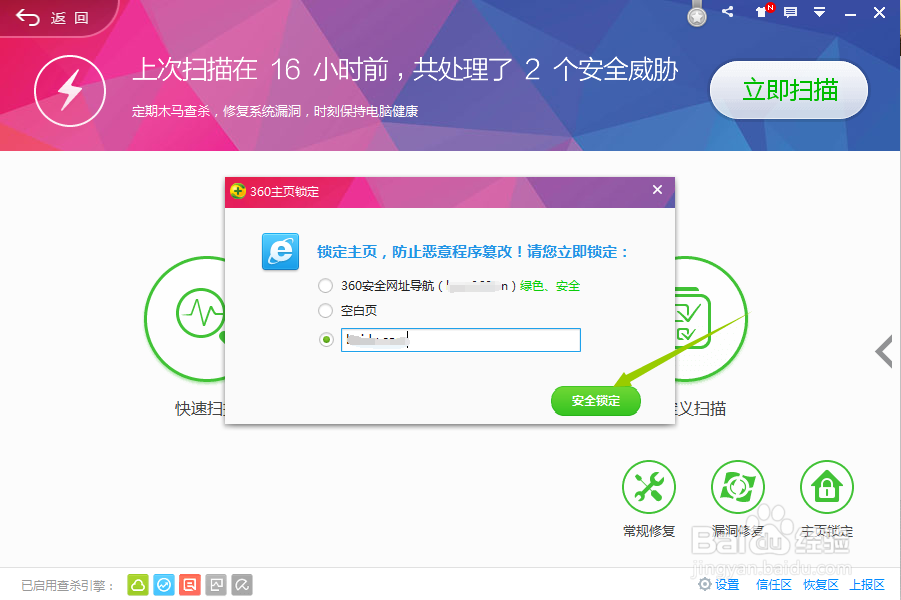This screenshot has width=901, height=600.
Task: Open the feedback message icon
Action: coord(791,12)
